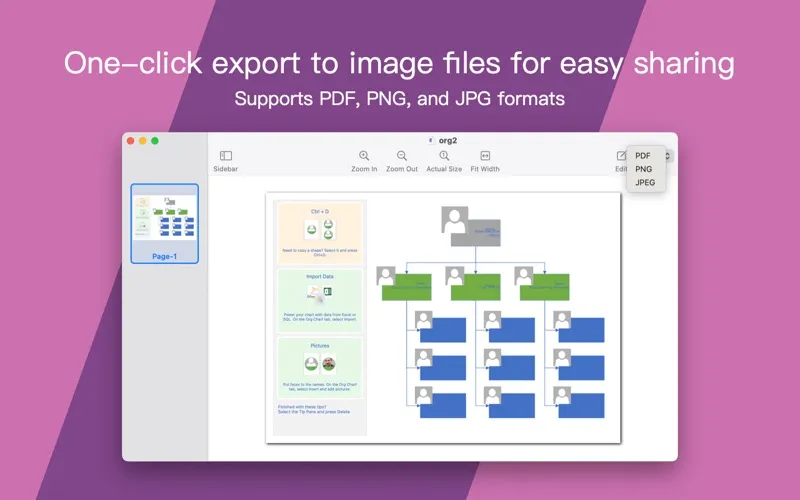Click the middle green manager box

pos(476,287)
